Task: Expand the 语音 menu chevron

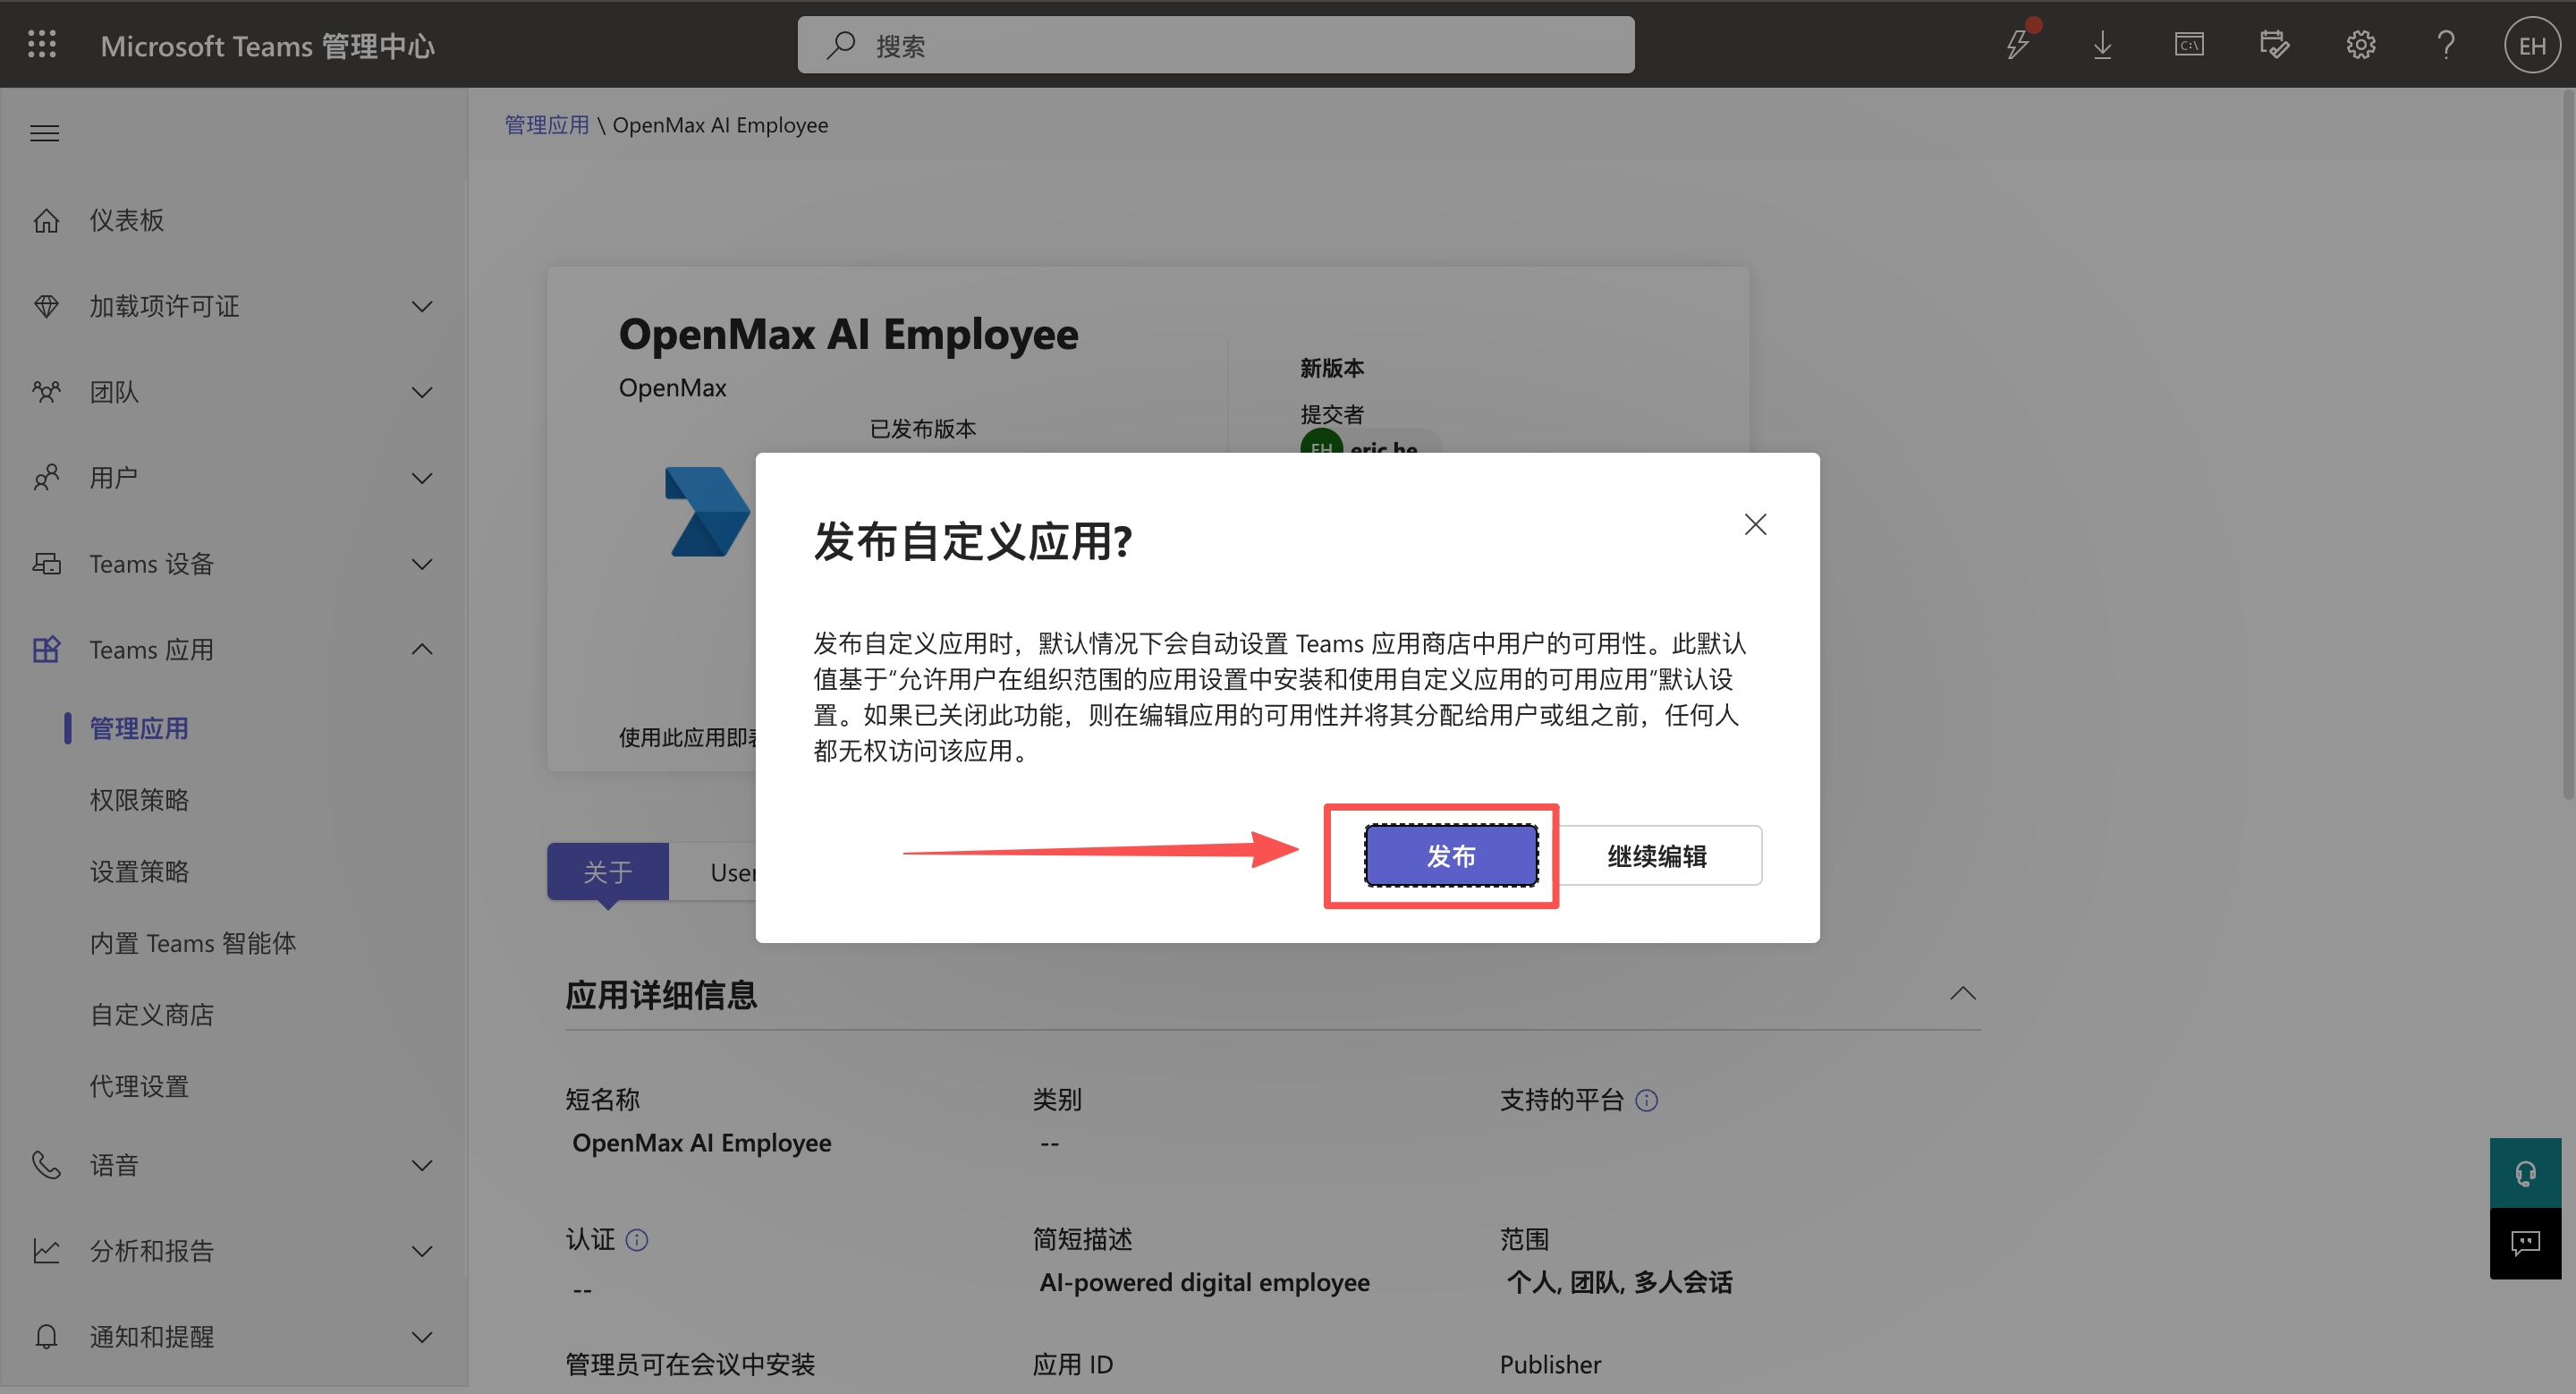Action: (422, 1165)
